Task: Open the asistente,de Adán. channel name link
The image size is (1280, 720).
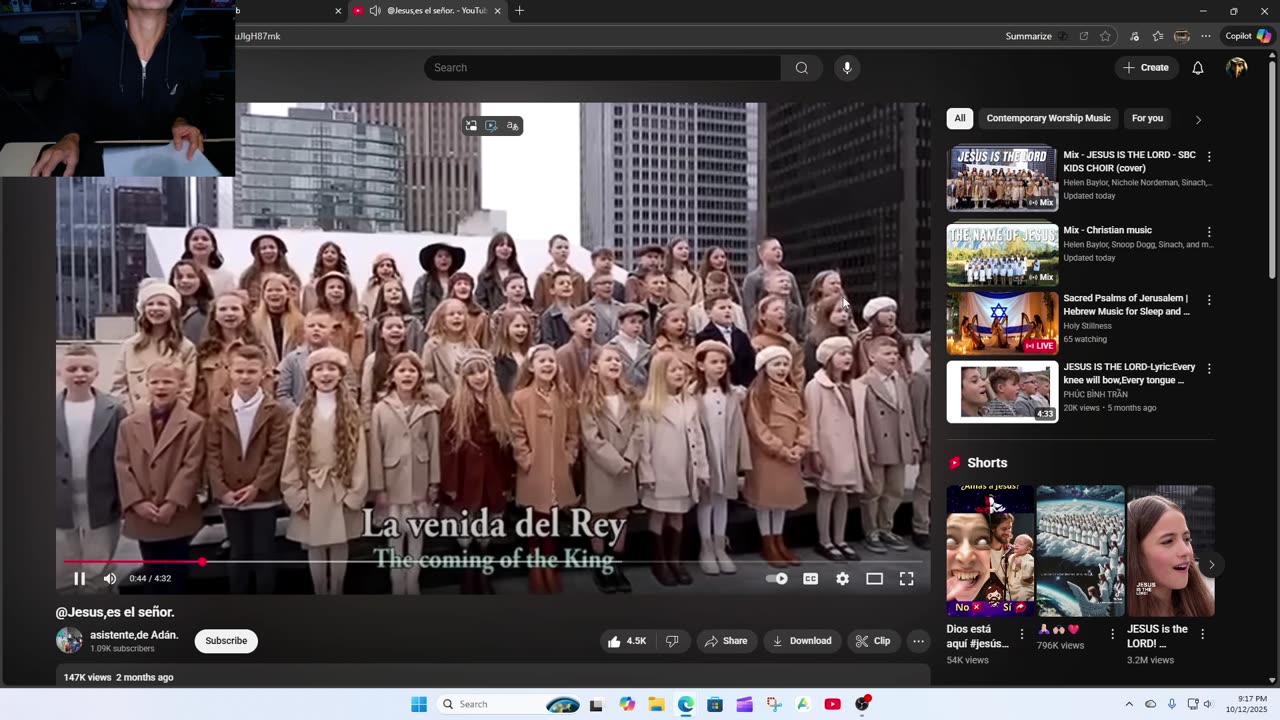Action: (134, 635)
